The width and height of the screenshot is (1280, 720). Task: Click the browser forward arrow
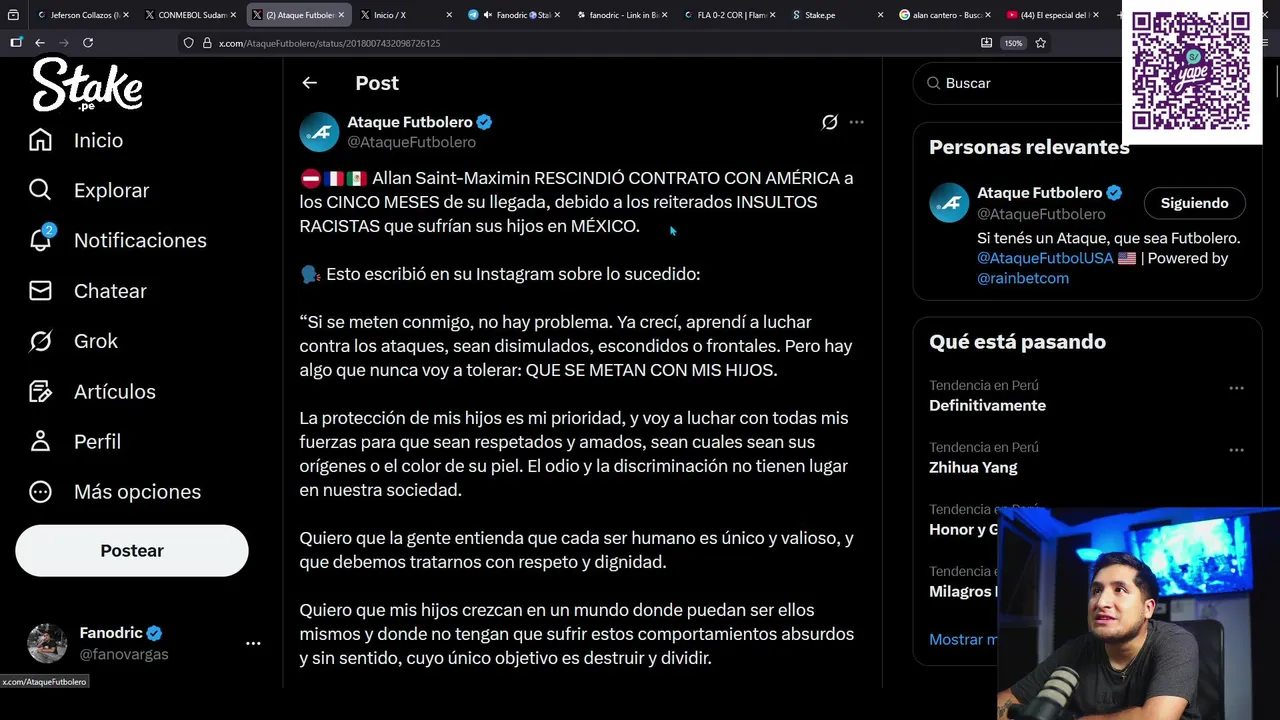tap(63, 43)
